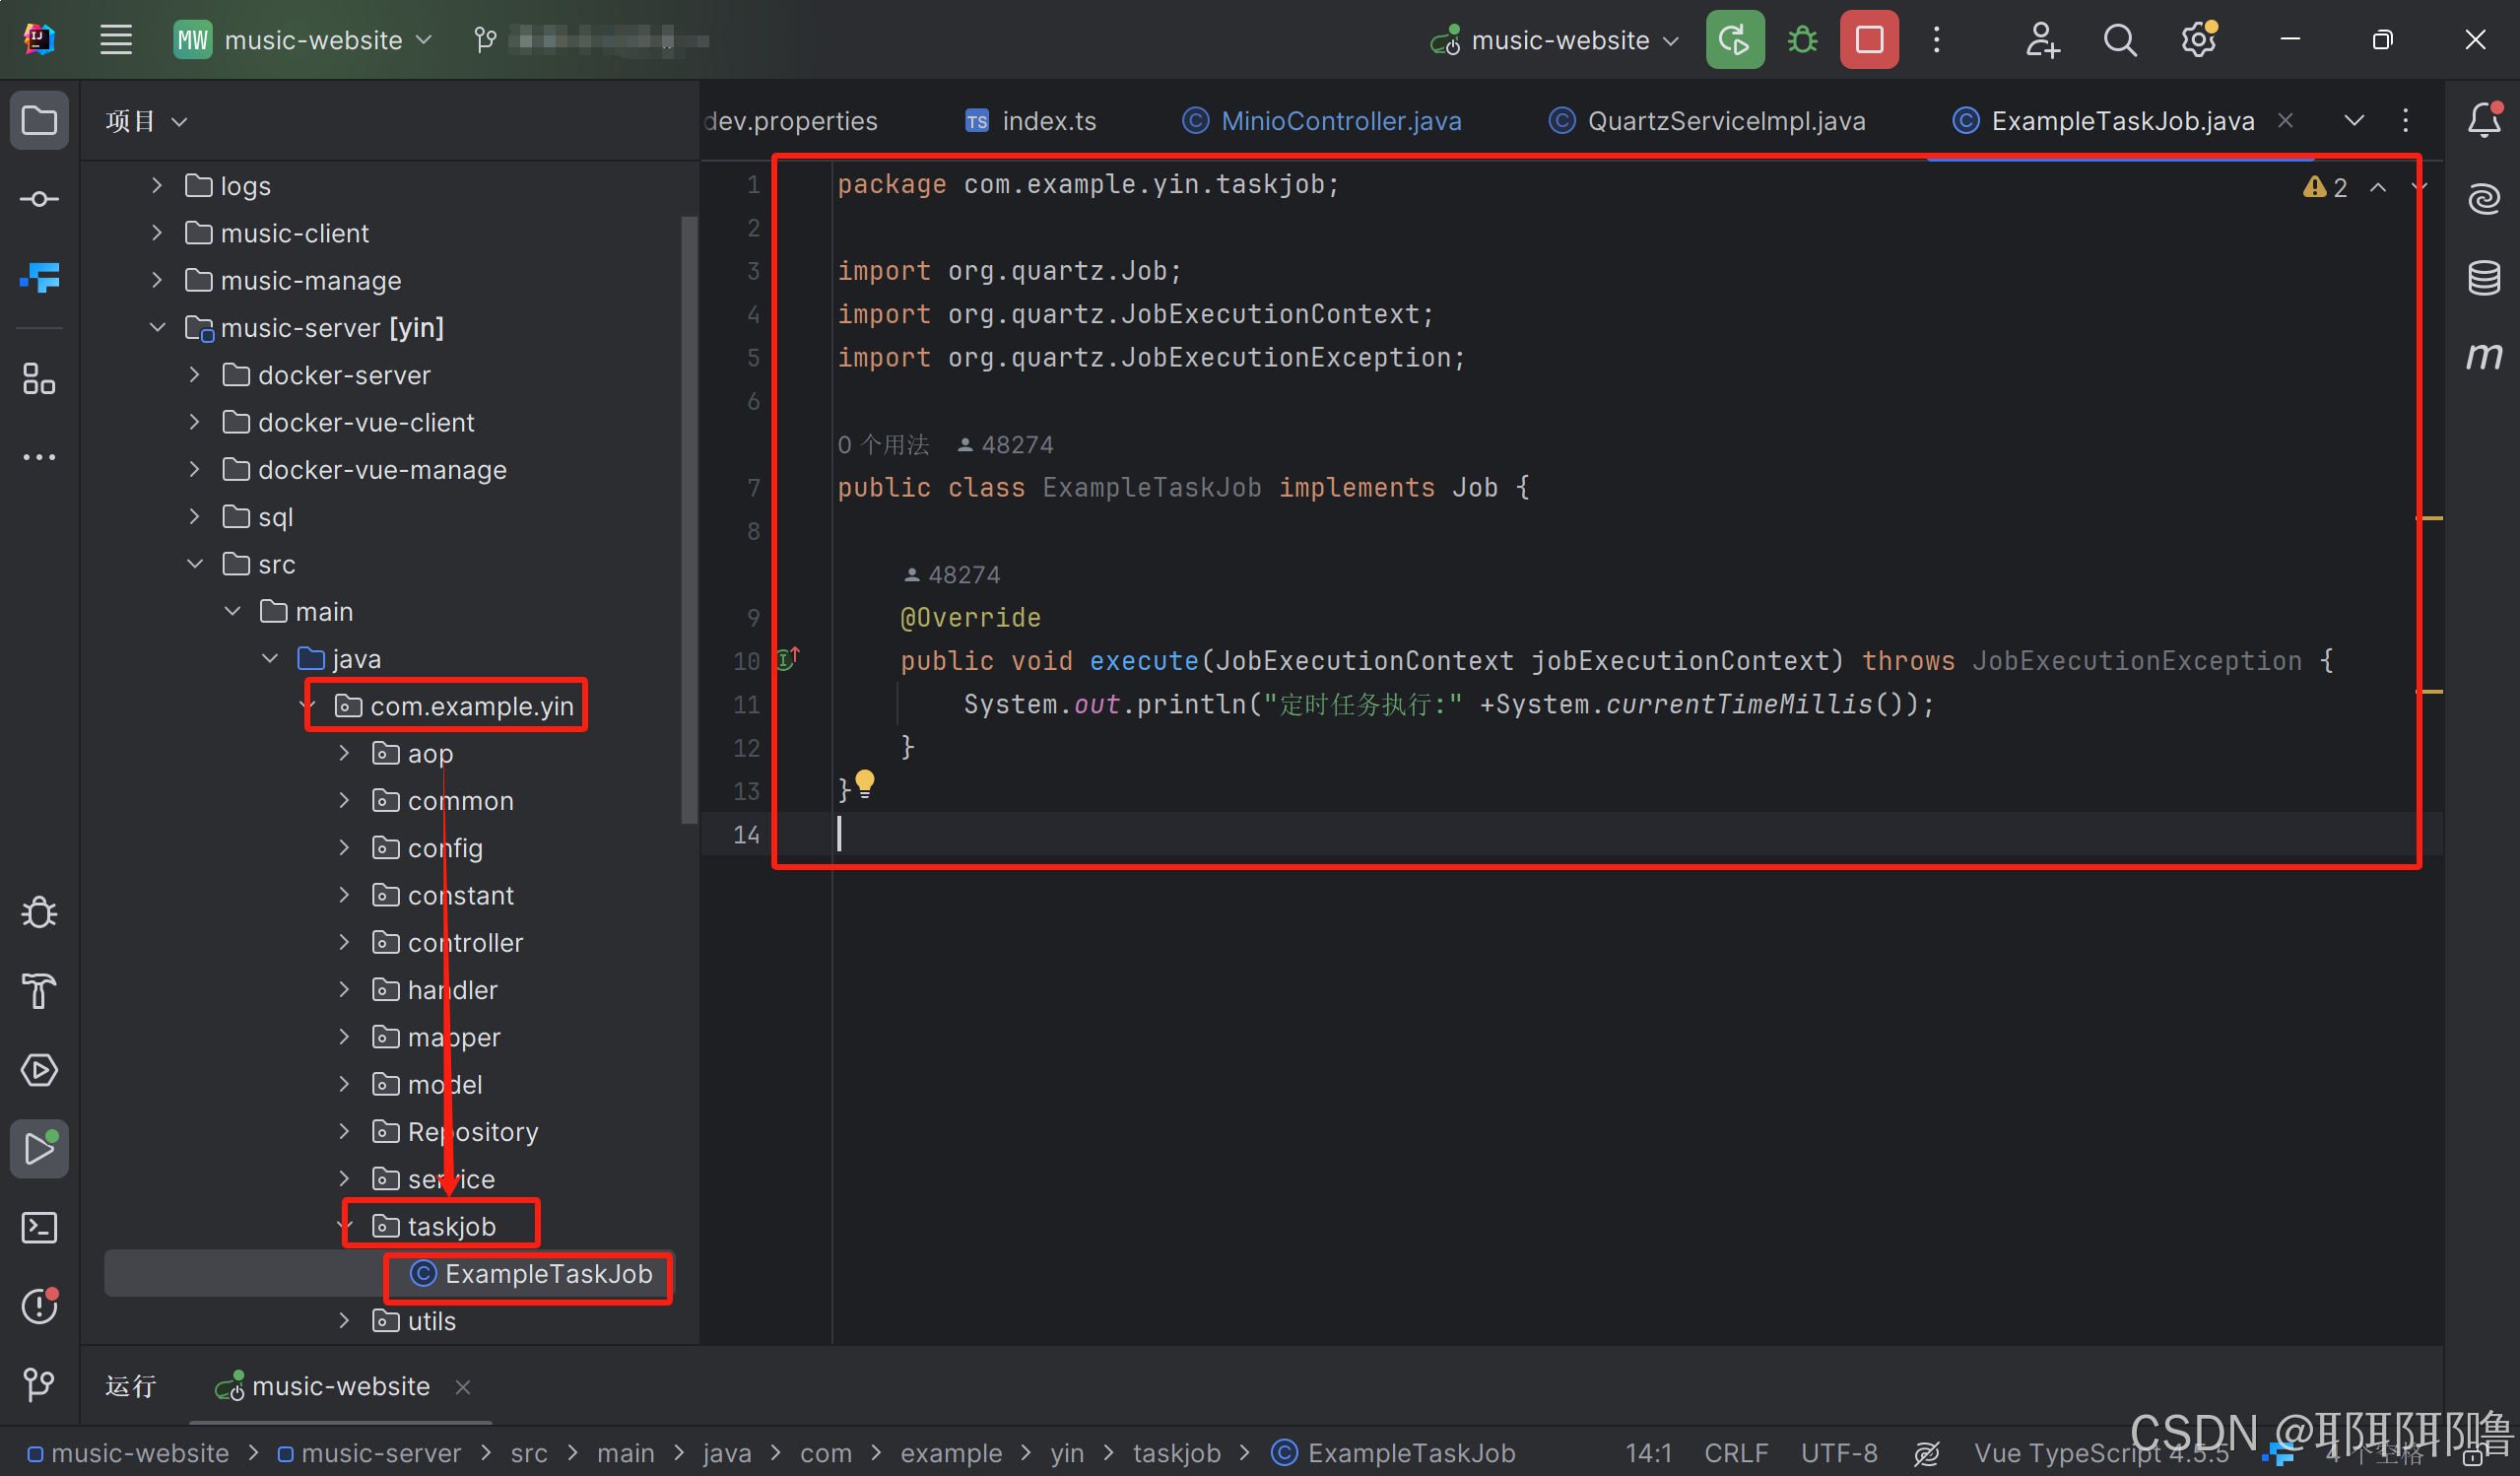Toggle the Run tool window button

tap(39, 1148)
